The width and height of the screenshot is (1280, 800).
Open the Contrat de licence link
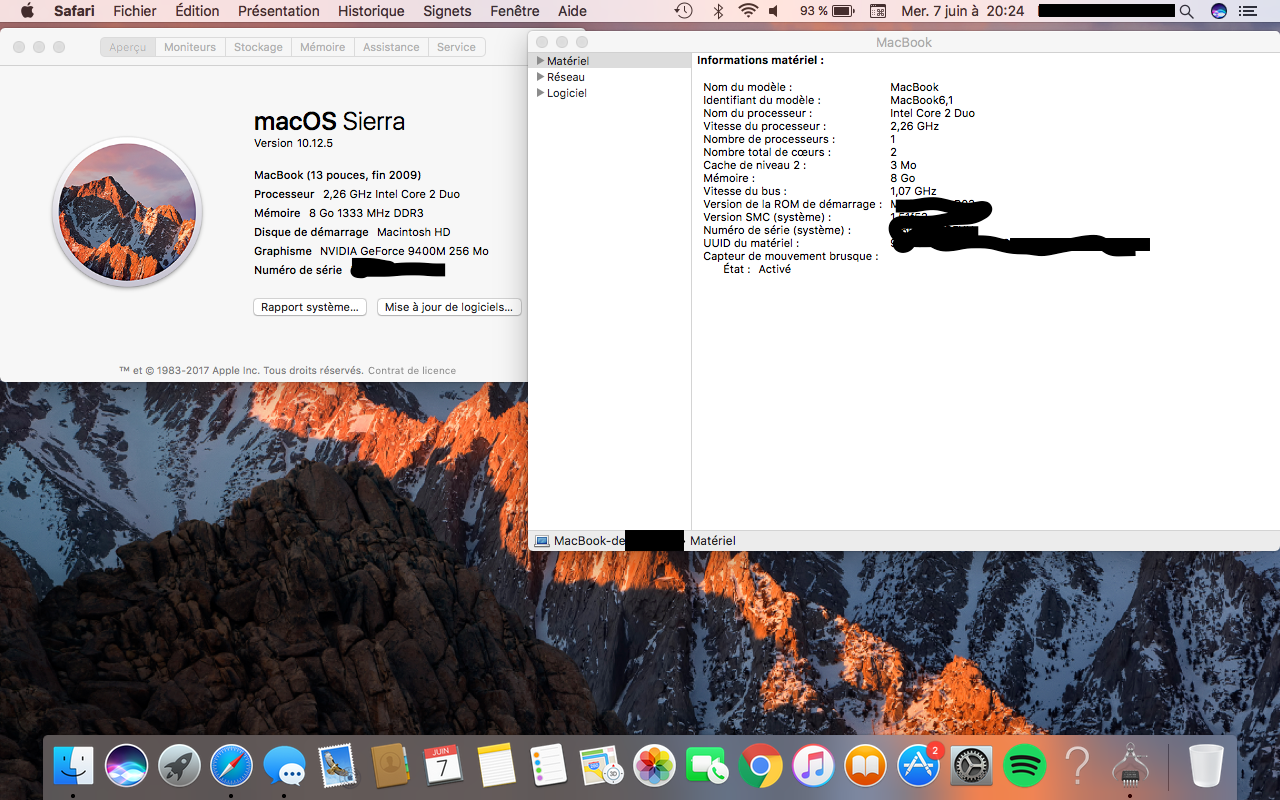(x=412, y=371)
